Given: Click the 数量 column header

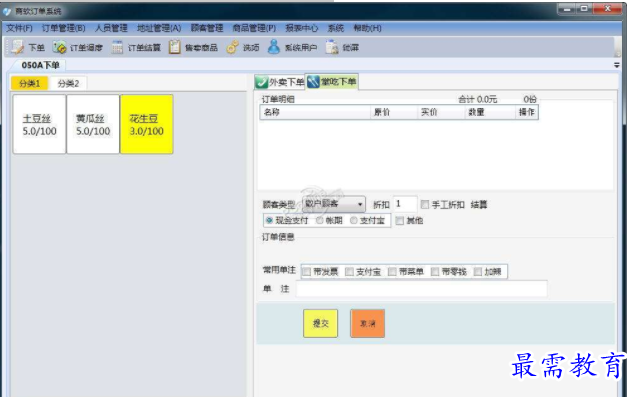Looking at the screenshot, I should pos(490,112).
